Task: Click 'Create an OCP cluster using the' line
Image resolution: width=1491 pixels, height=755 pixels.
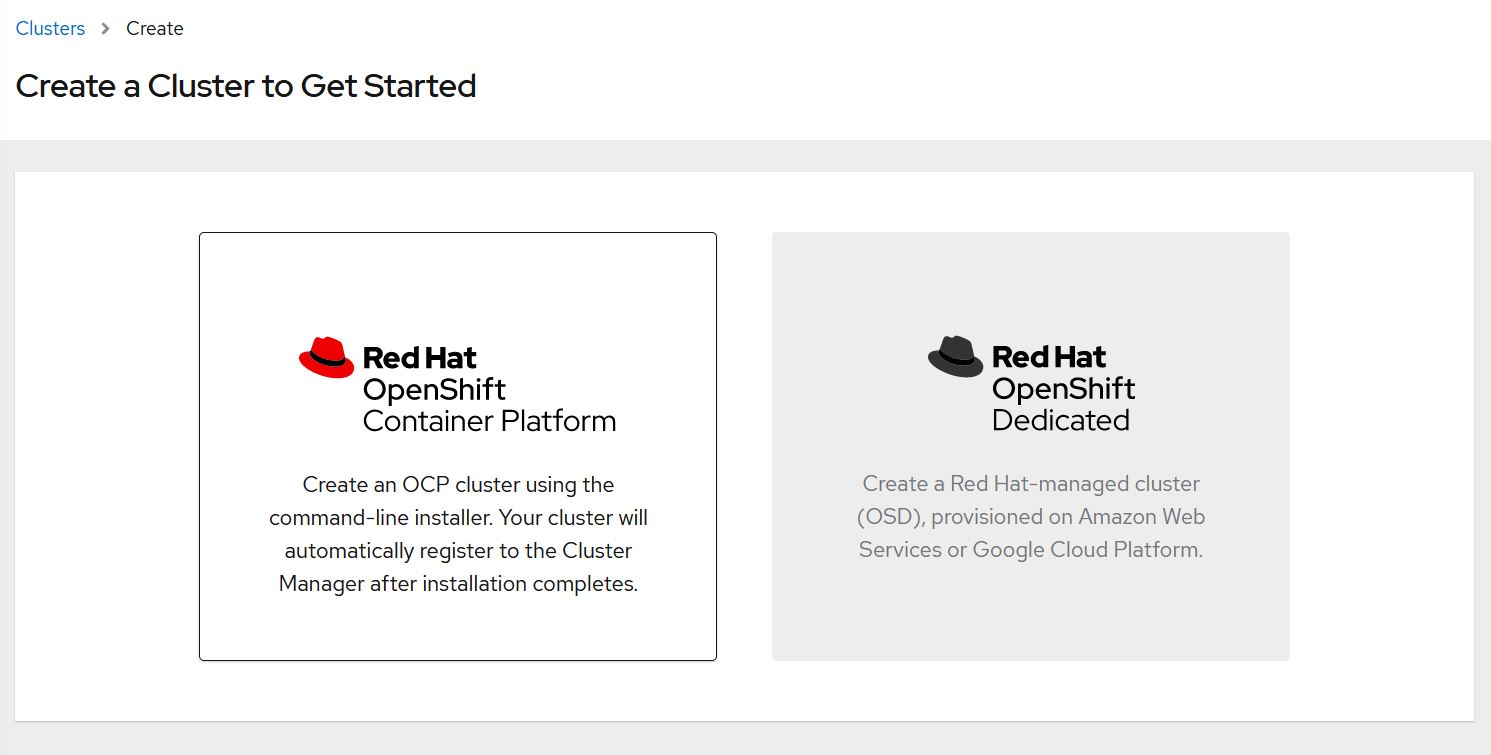Action: click(x=458, y=485)
